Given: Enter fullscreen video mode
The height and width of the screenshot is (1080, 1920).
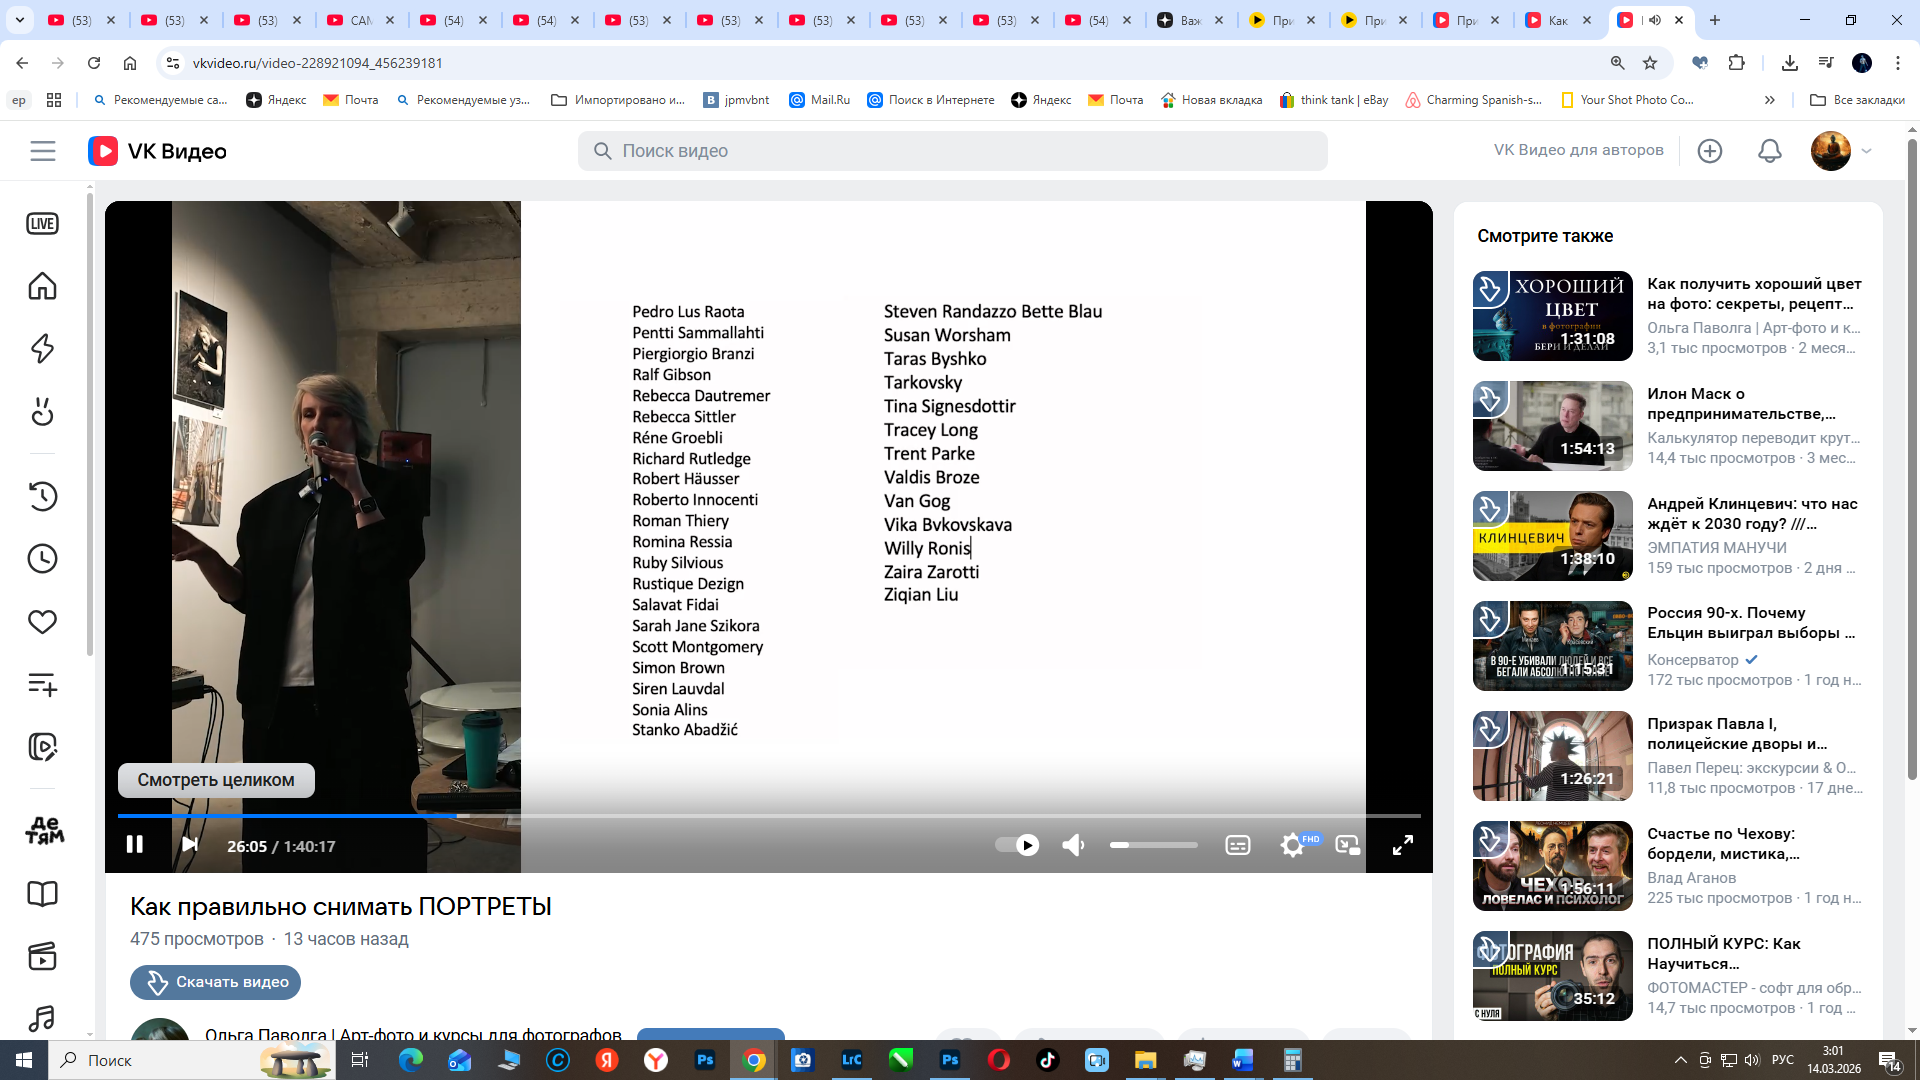Looking at the screenshot, I should [x=1402, y=846].
